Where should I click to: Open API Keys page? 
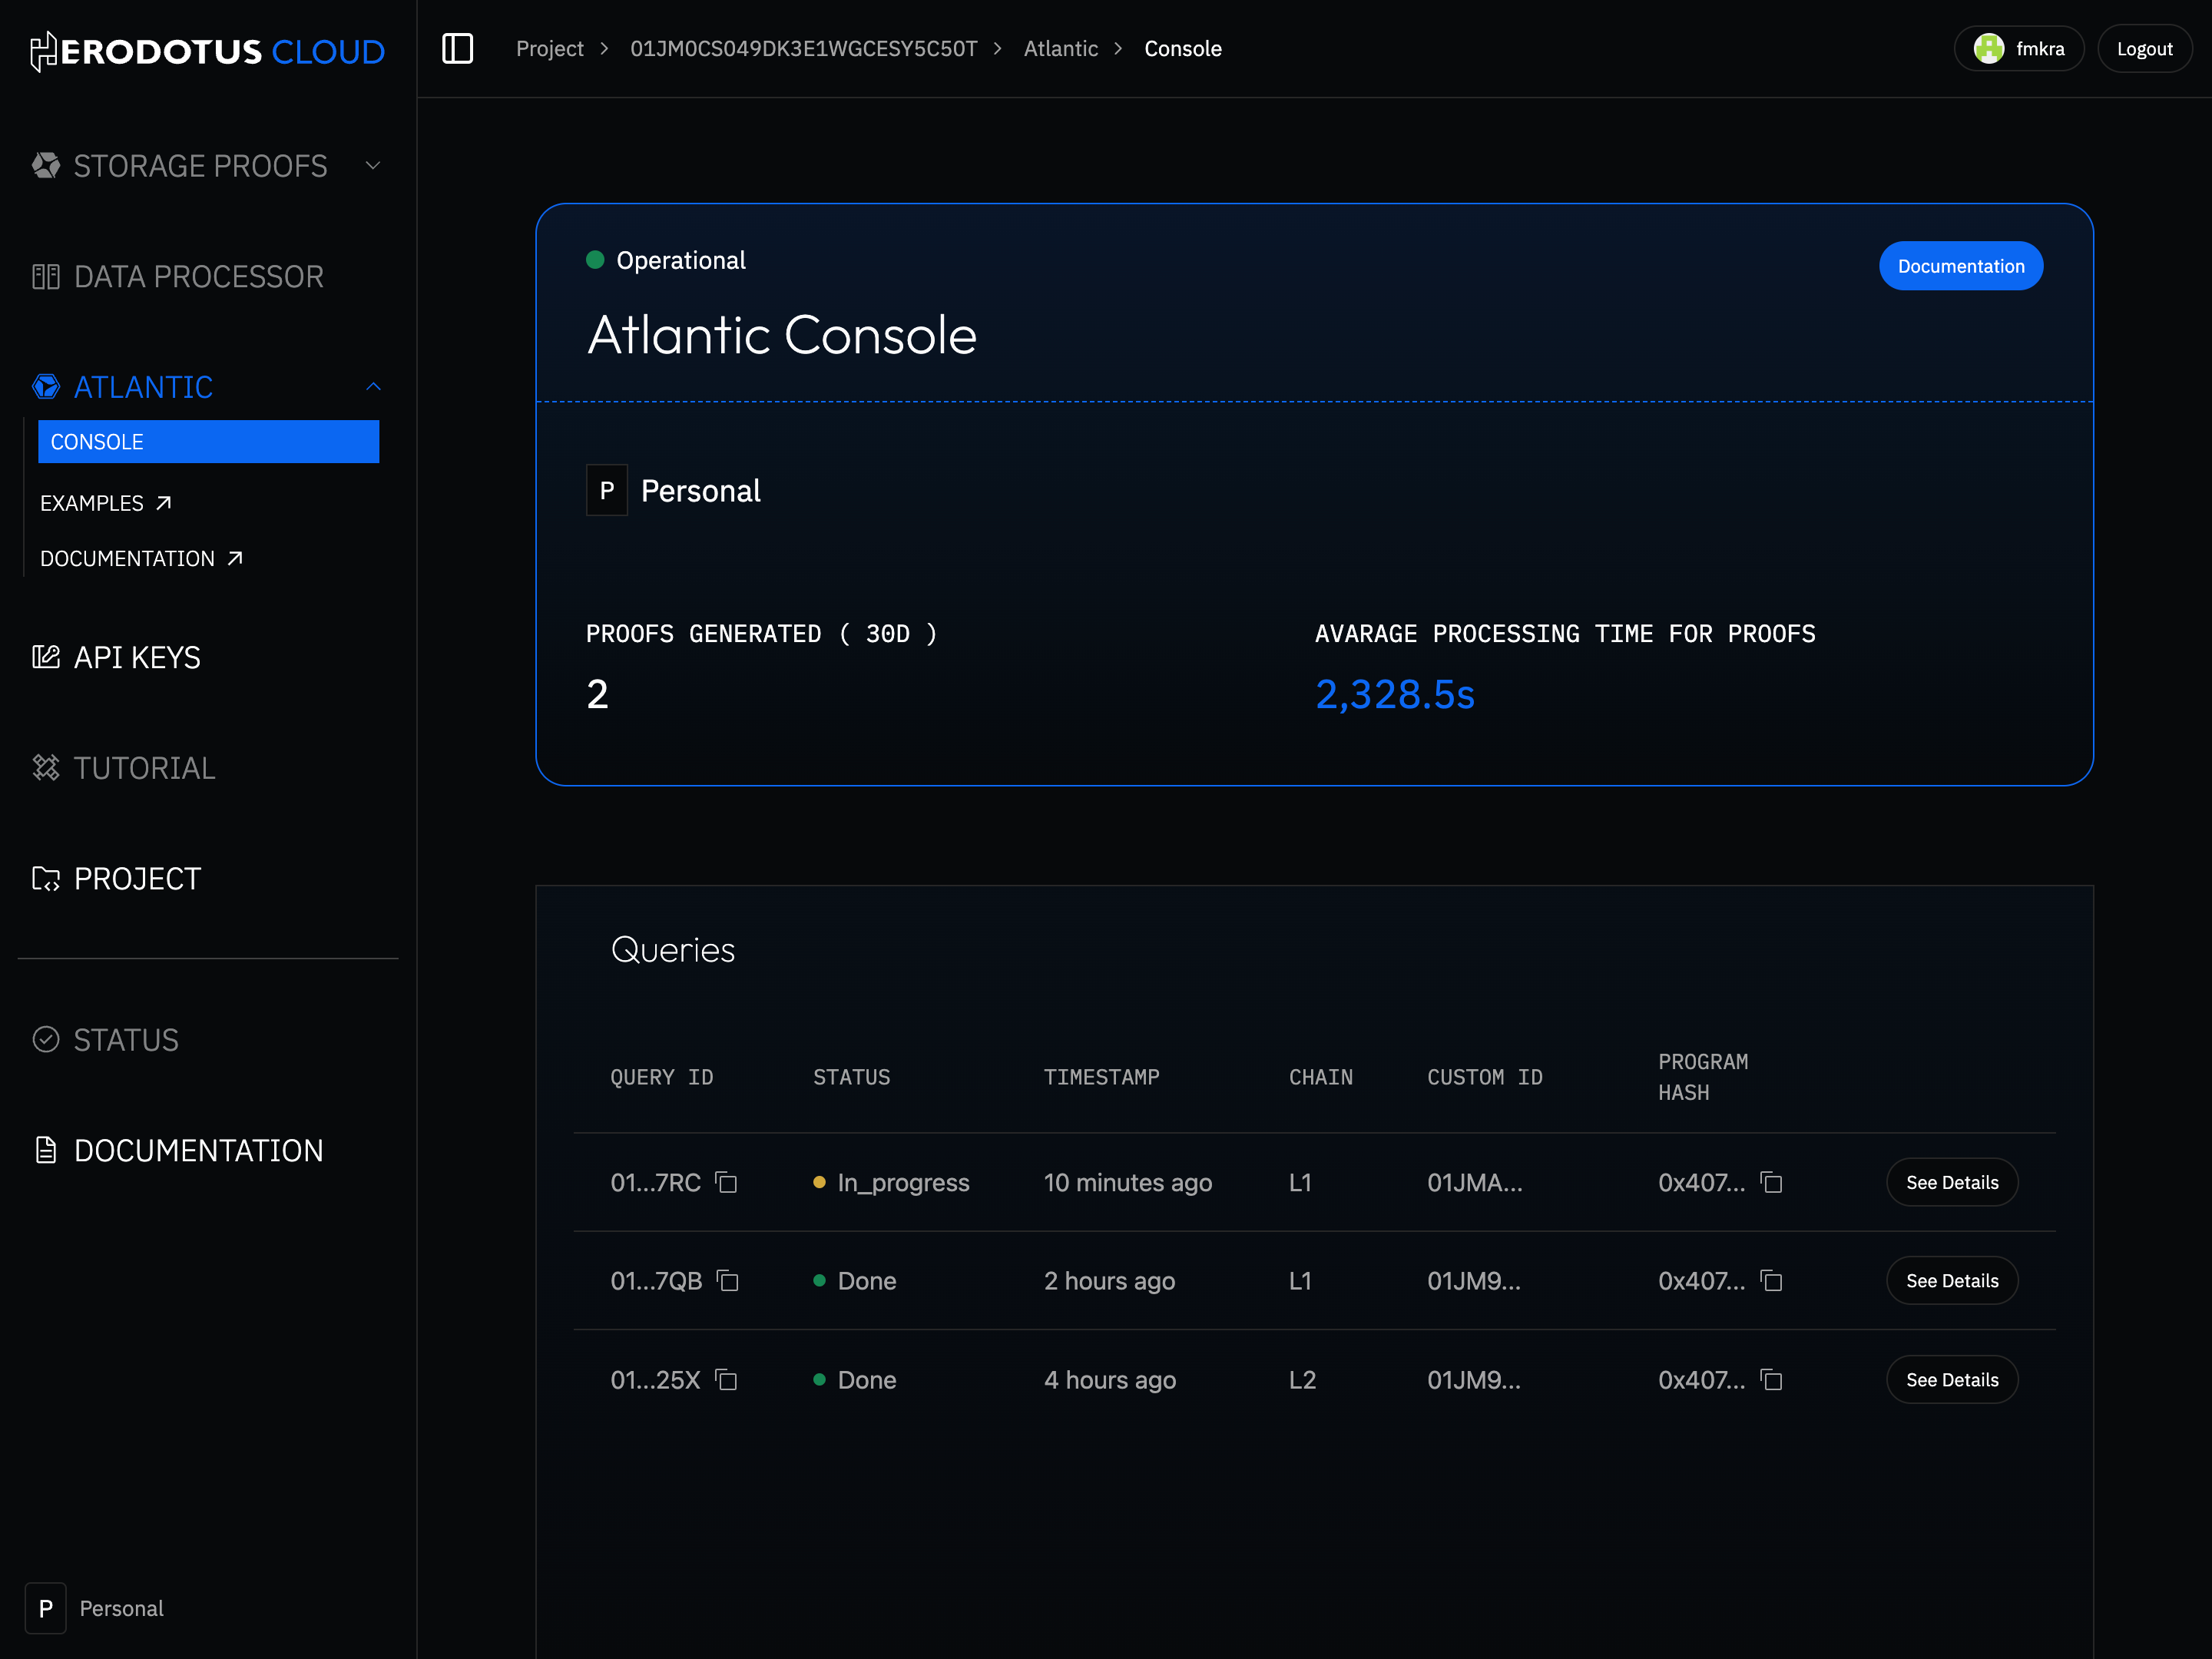137,657
